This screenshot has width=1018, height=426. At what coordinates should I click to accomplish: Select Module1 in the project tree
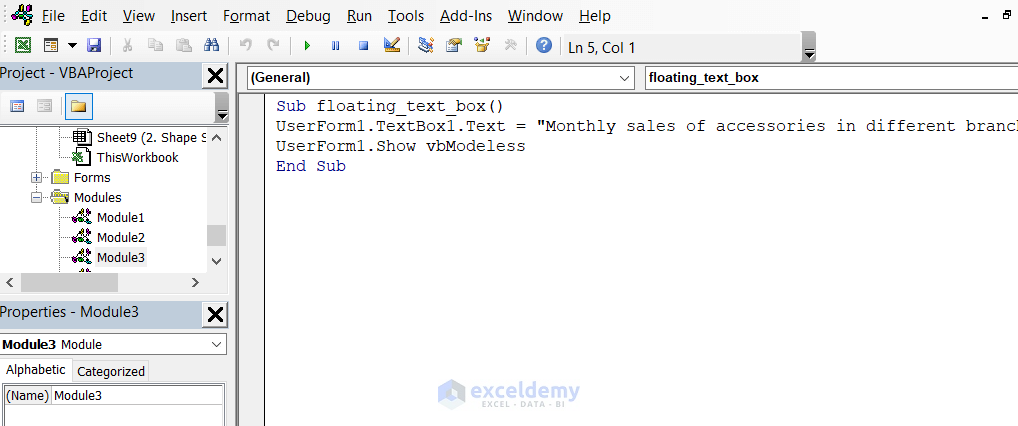(x=120, y=217)
